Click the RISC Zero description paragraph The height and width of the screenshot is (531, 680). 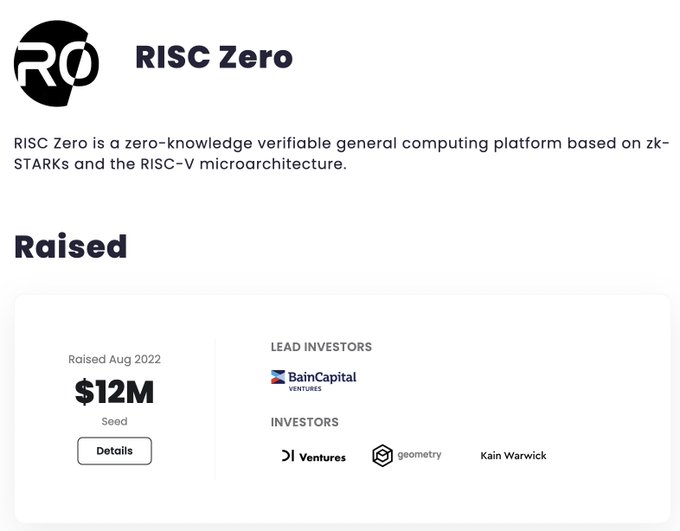[x=342, y=154]
